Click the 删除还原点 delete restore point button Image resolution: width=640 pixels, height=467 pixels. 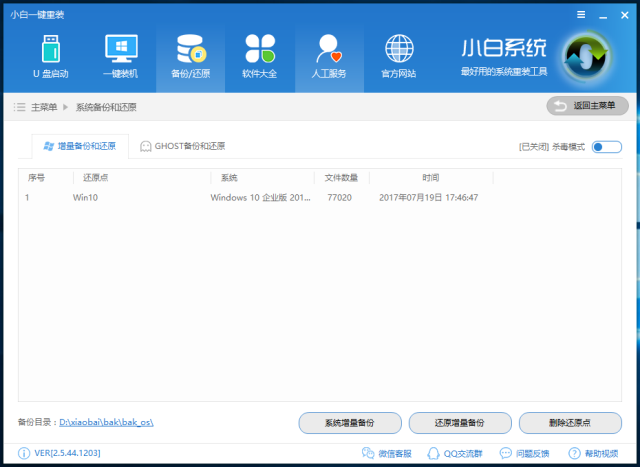tap(570, 423)
